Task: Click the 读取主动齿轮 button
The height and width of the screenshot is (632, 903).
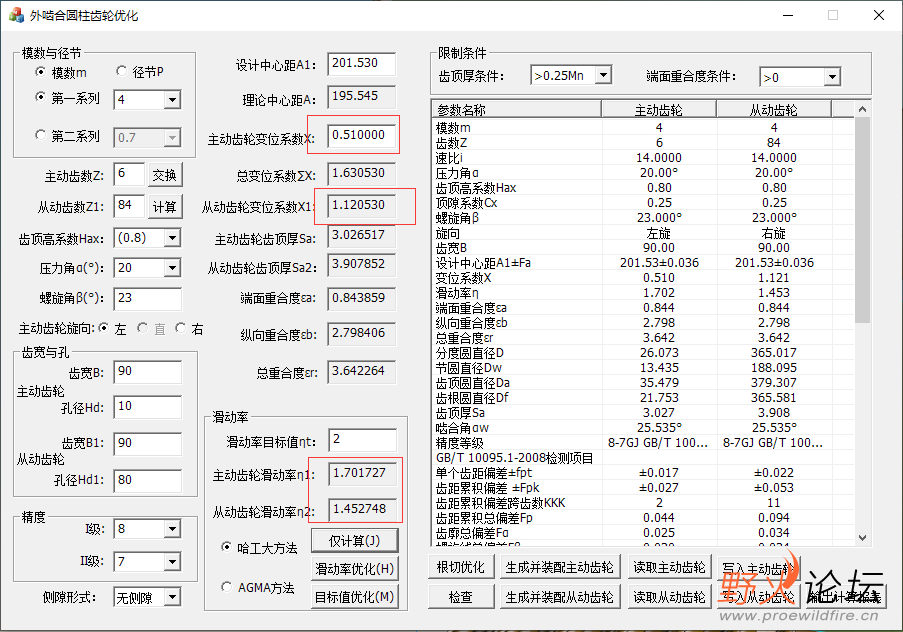Action: tap(670, 567)
